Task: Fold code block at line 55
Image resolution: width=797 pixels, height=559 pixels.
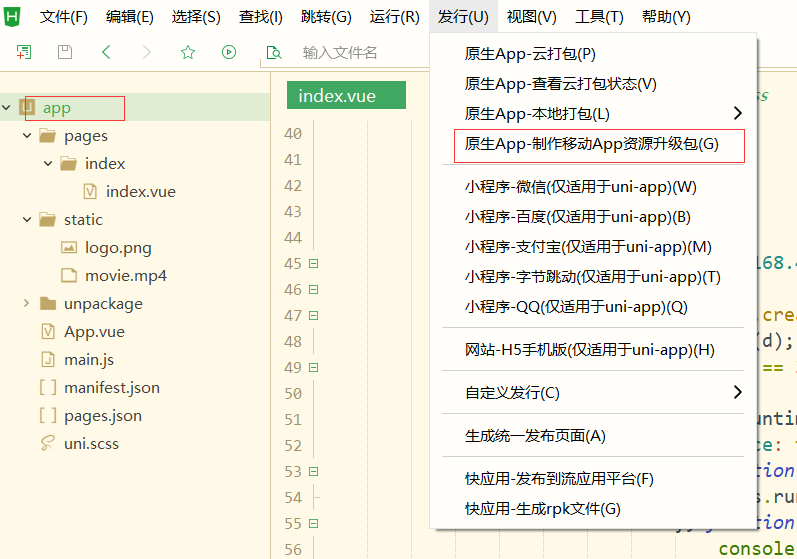Action: 314,523
